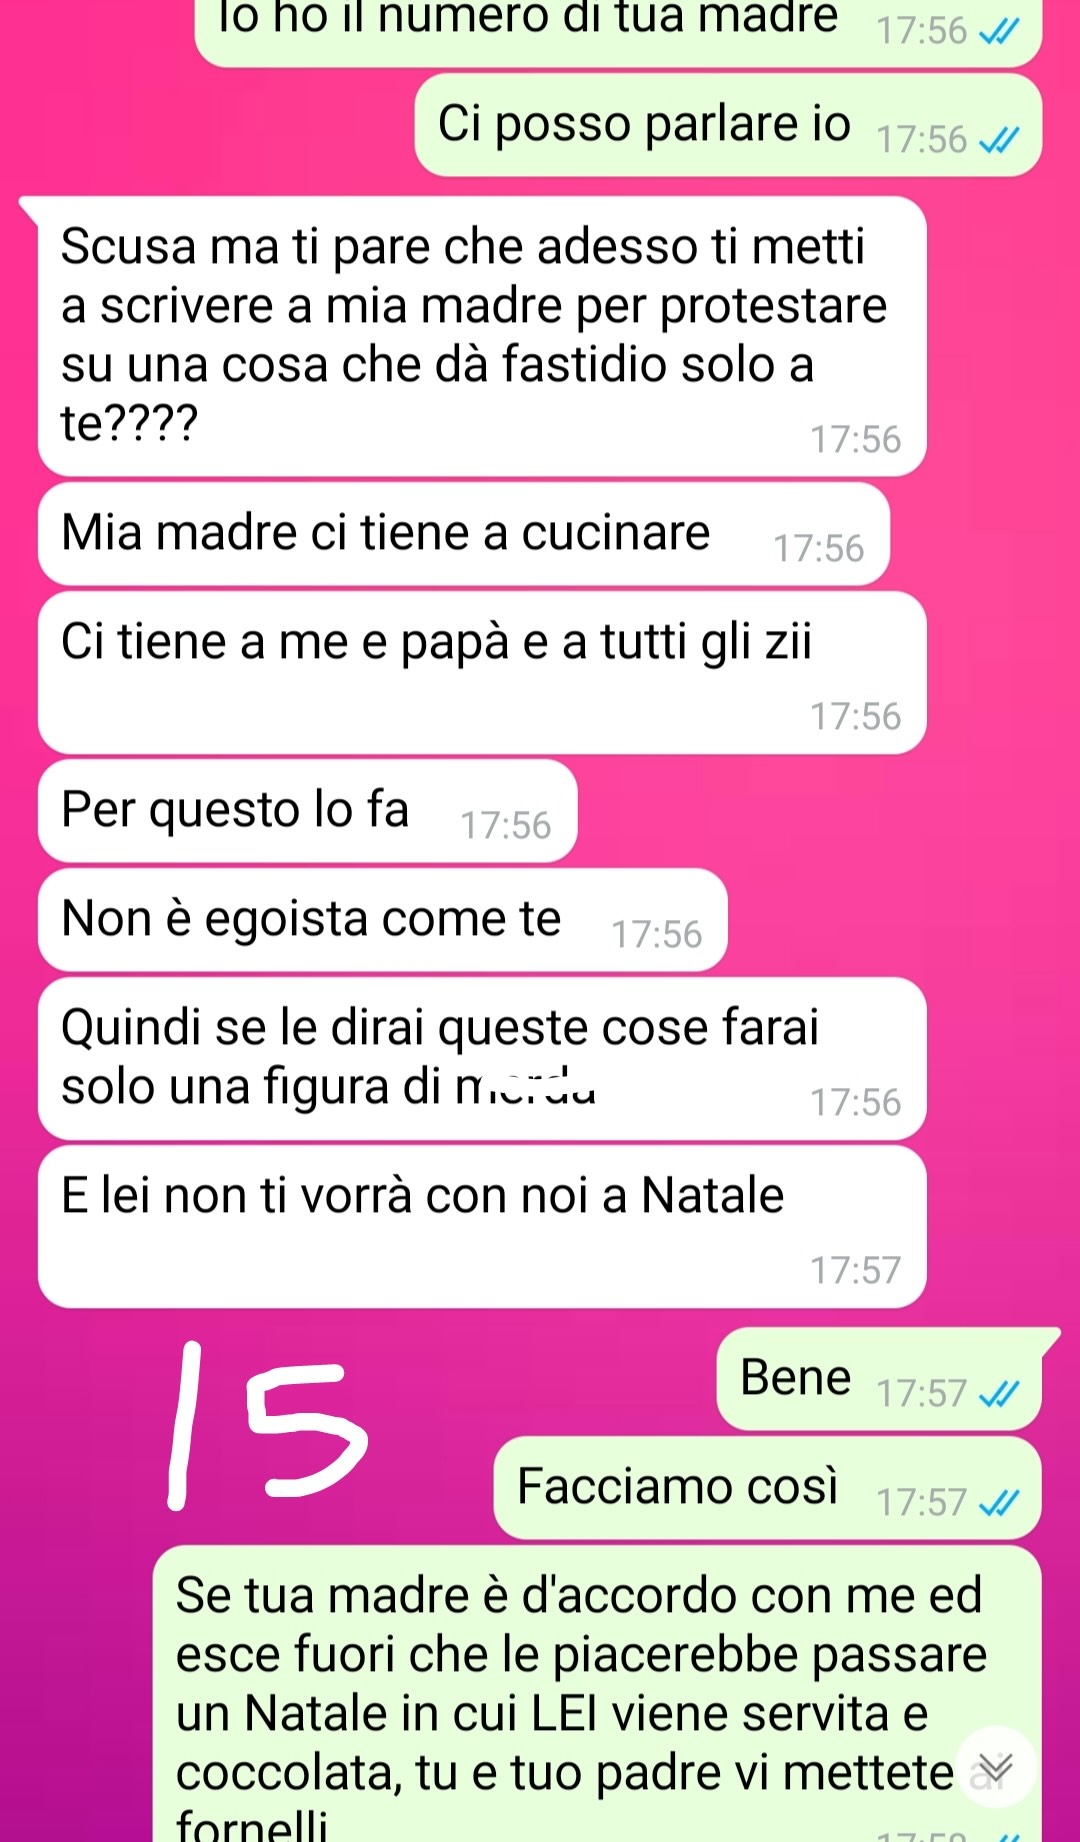Viewport: 1080px width, 1842px height.
Task: Tap read receipt ticks on 'Ci posso parlare io'
Action: coord(998,140)
